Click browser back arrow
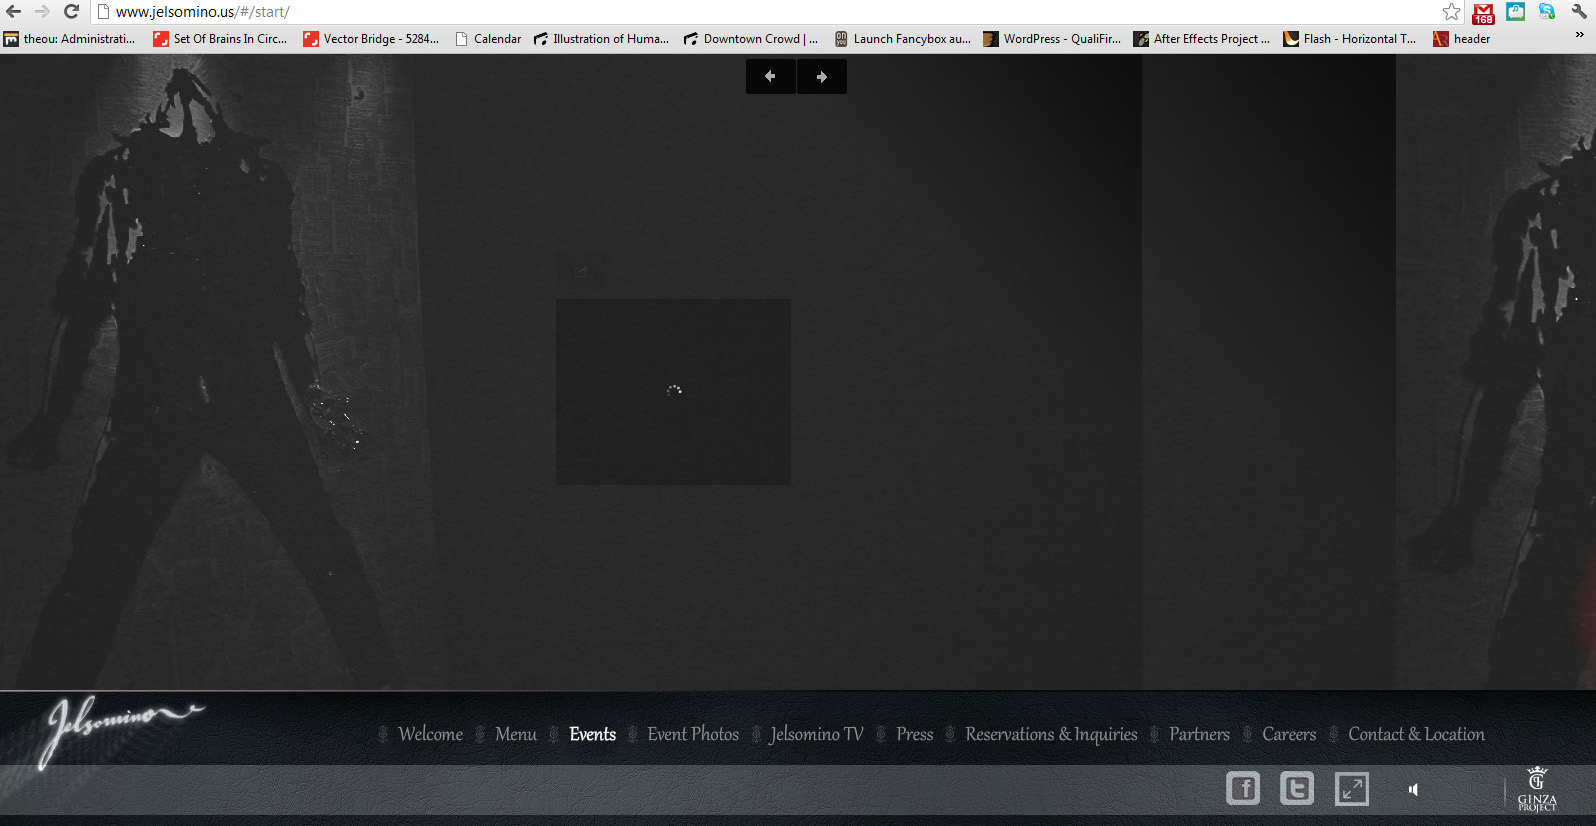The height and width of the screenshot is (826, 1596). click(14, 12)
